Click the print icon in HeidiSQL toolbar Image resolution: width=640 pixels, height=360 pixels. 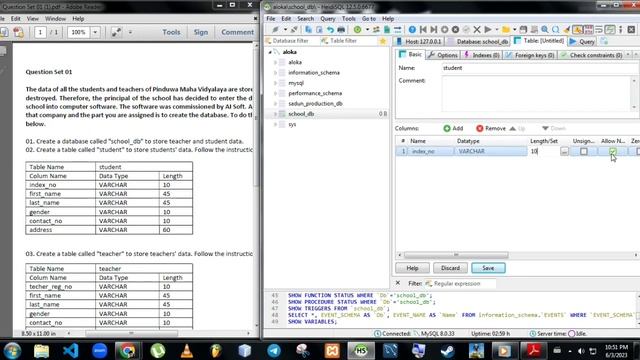(x=341, y=29)
